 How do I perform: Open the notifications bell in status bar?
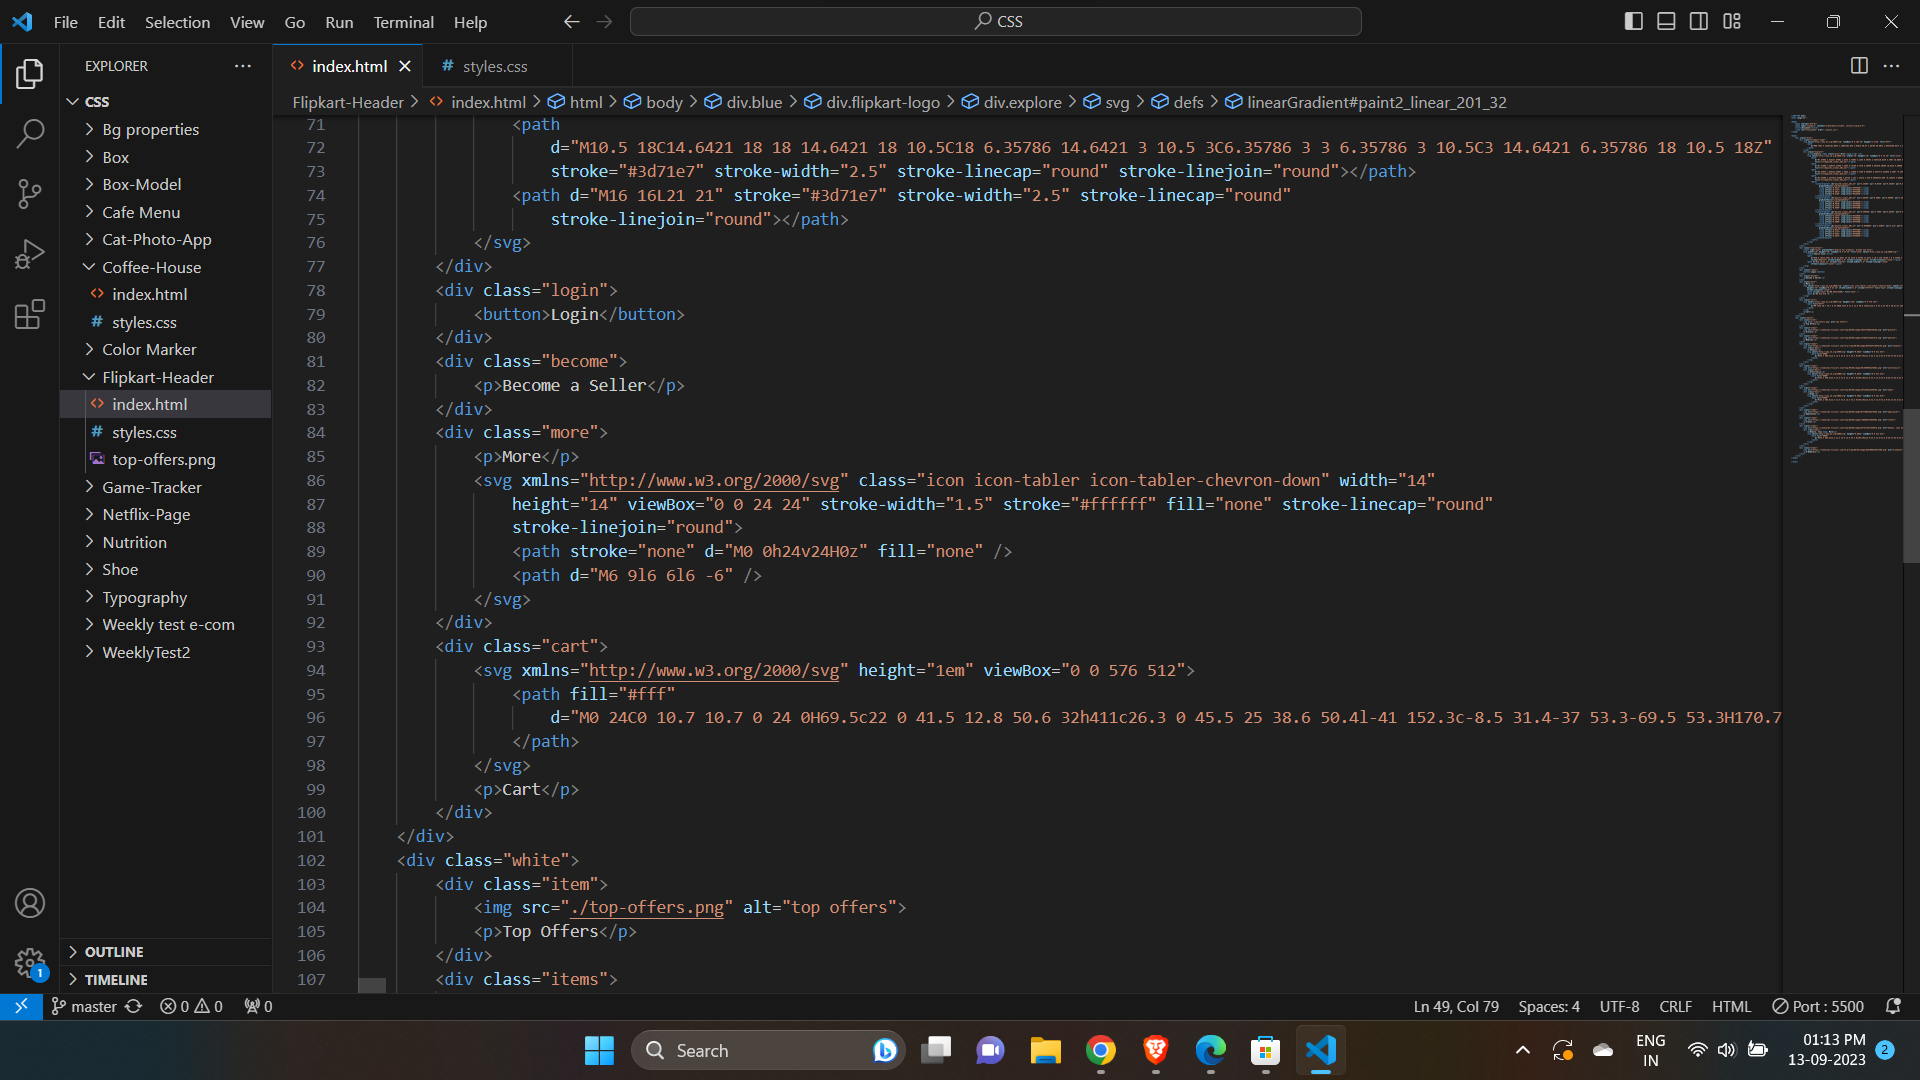coord(1893,1006)
